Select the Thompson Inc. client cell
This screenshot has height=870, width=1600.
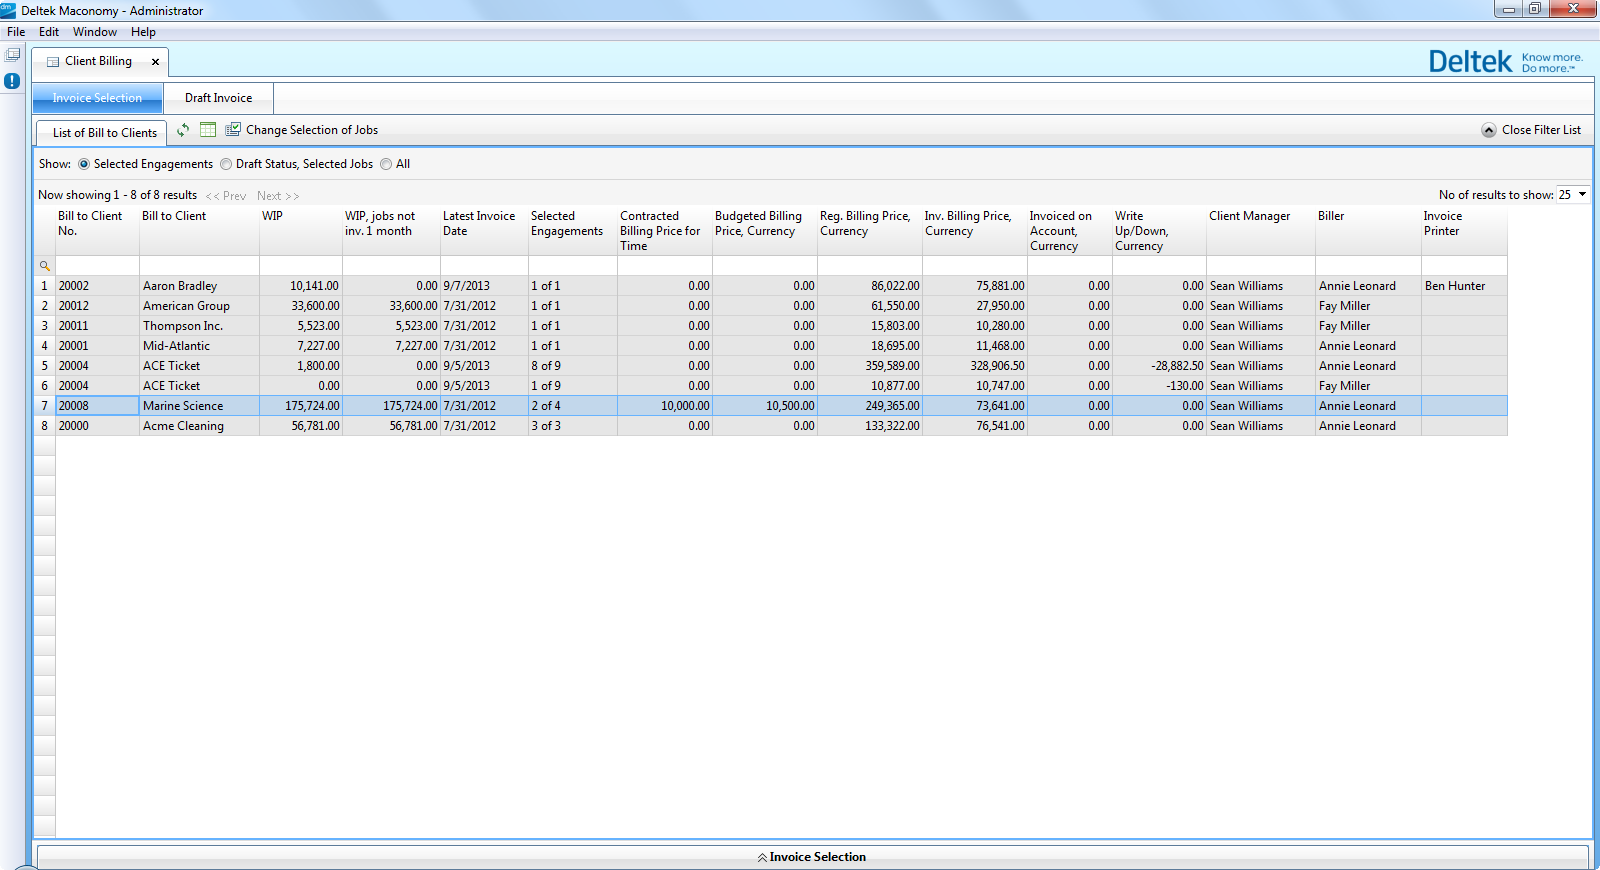click(199, 326)
